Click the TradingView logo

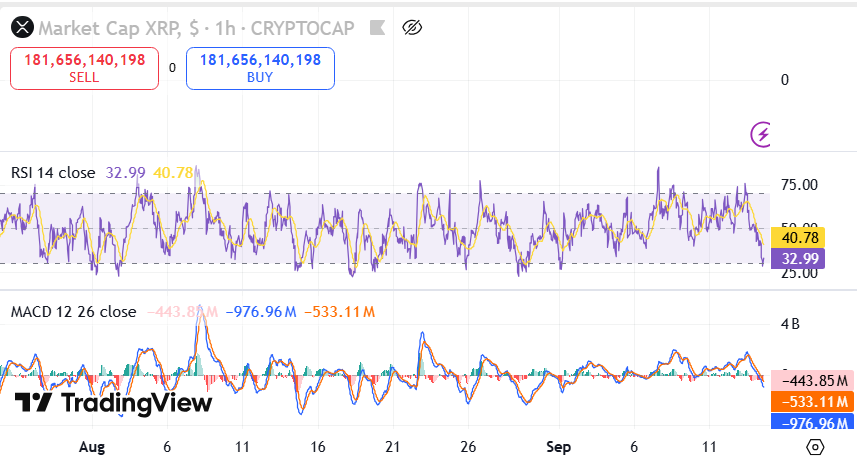[x=114, y=403]
